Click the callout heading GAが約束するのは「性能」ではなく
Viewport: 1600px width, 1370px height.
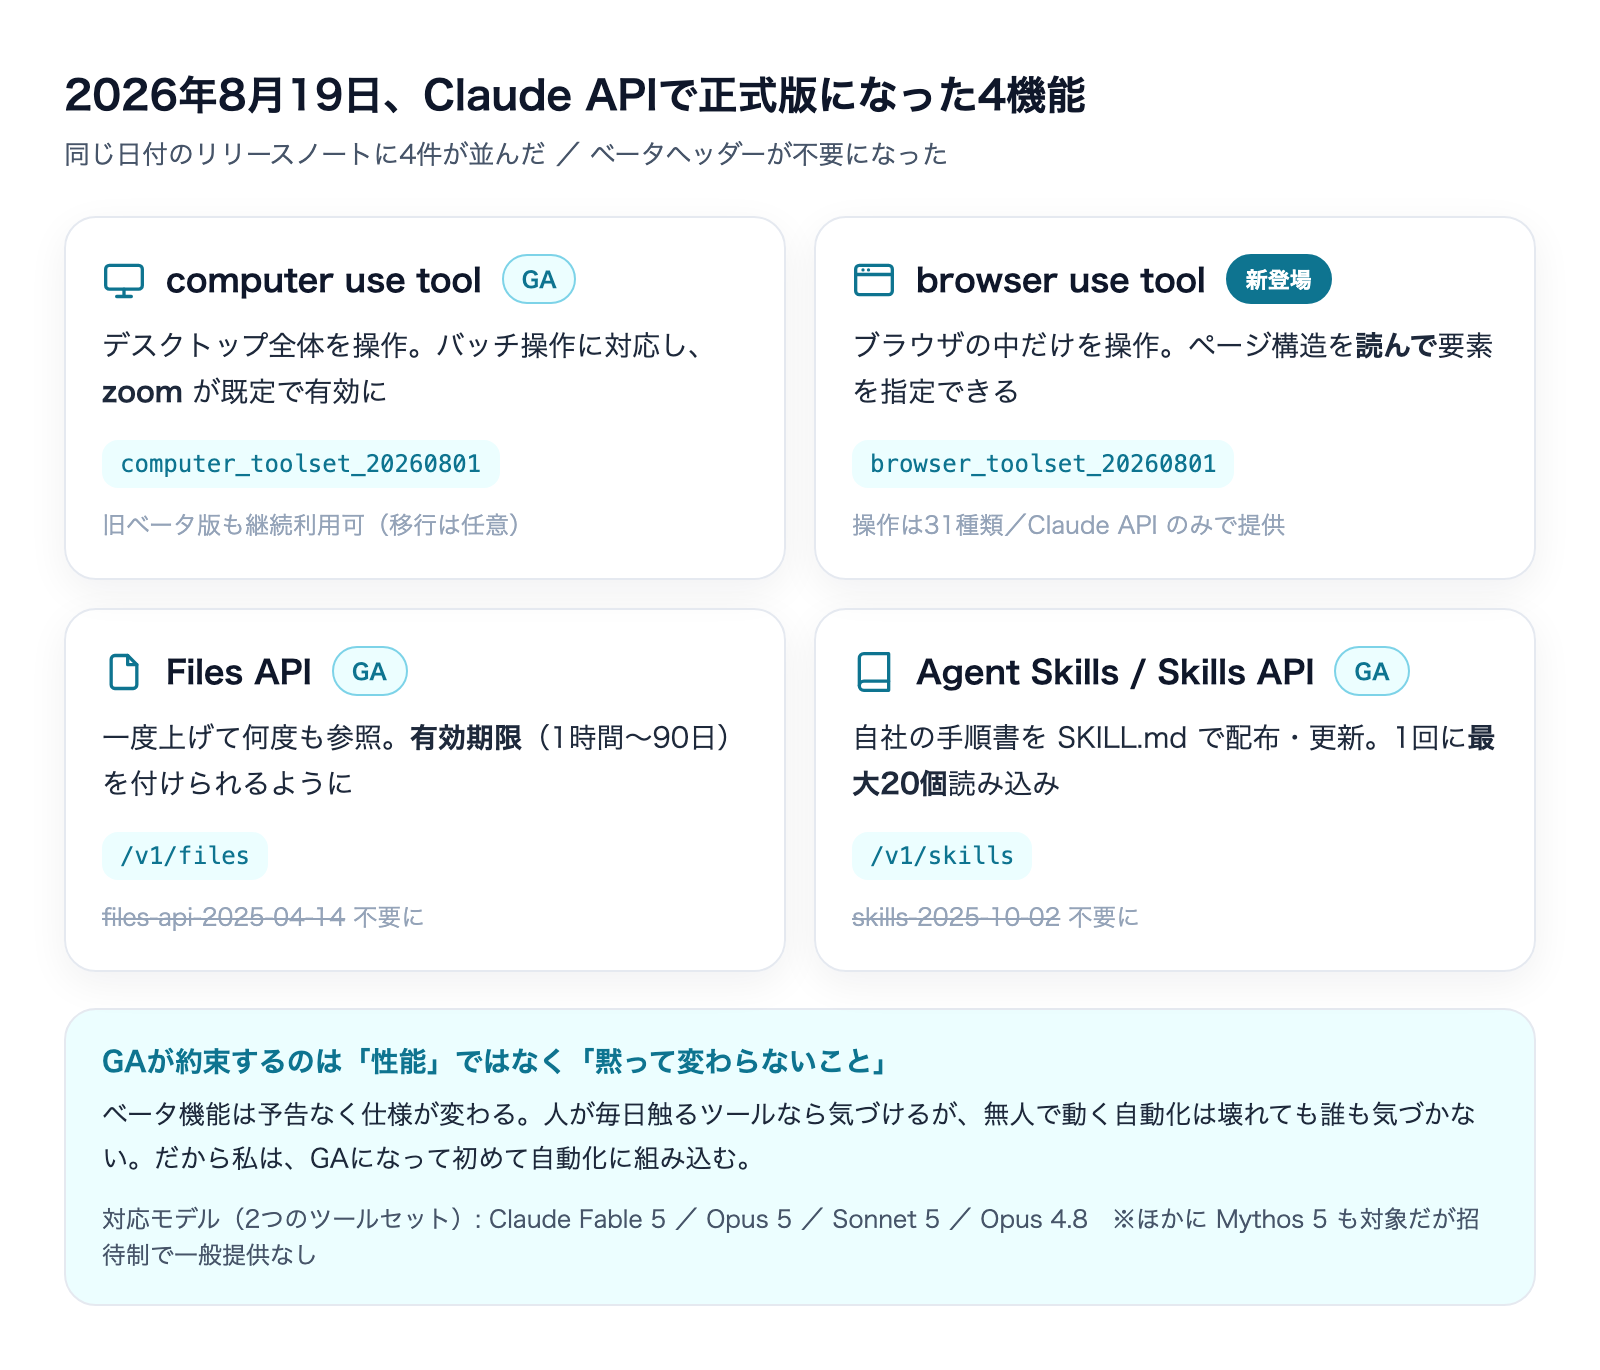[x=495, y=1062]
